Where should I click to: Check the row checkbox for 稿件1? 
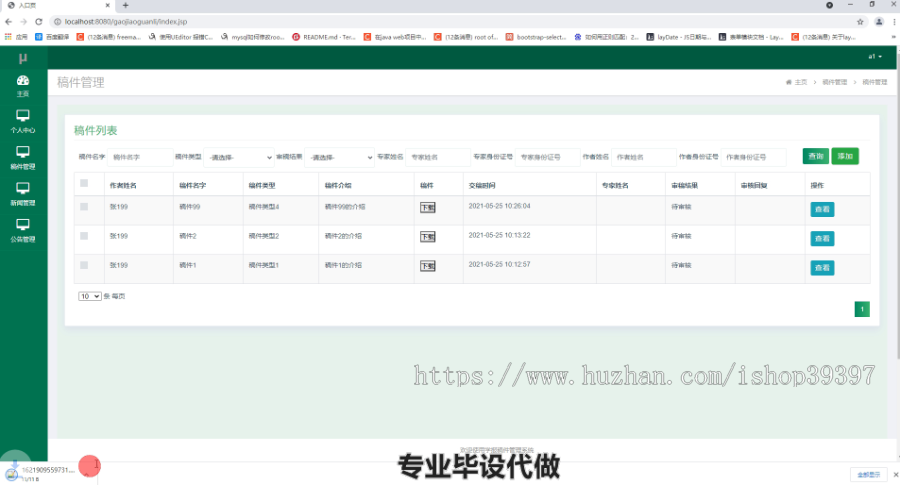pyautogui.click(x=84, y=265)
